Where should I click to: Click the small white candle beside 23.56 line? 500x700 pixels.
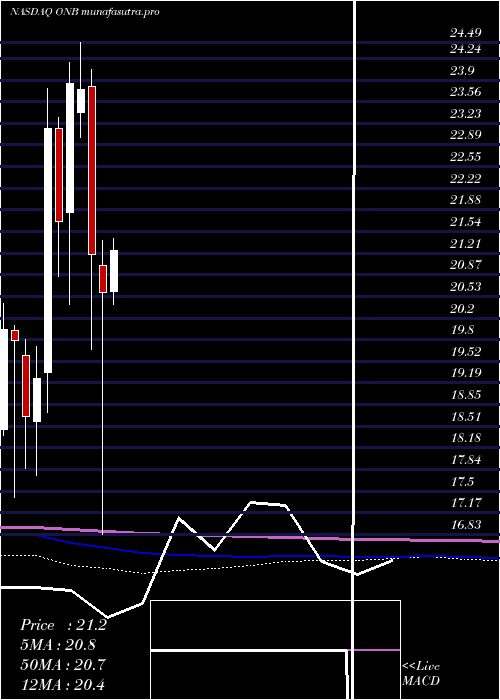(x=81, y=101)
